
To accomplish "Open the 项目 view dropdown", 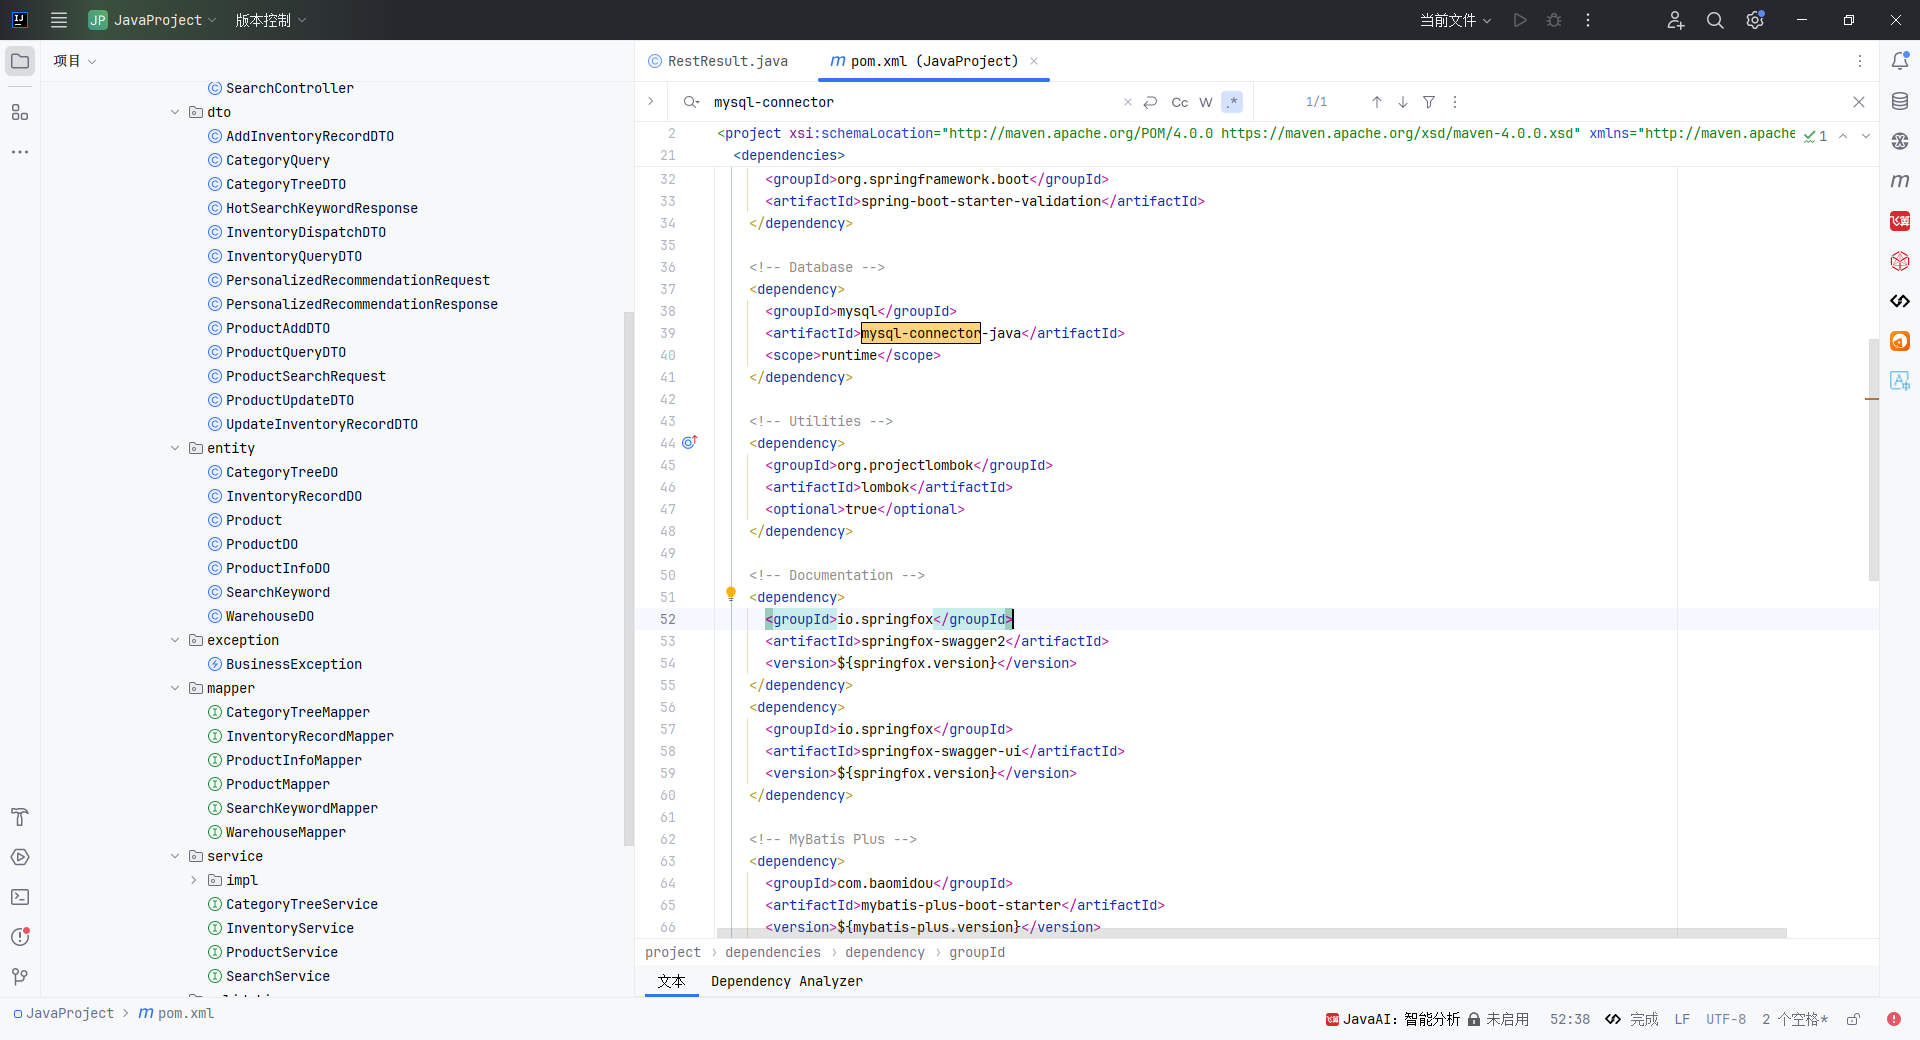I will [75, 61].
